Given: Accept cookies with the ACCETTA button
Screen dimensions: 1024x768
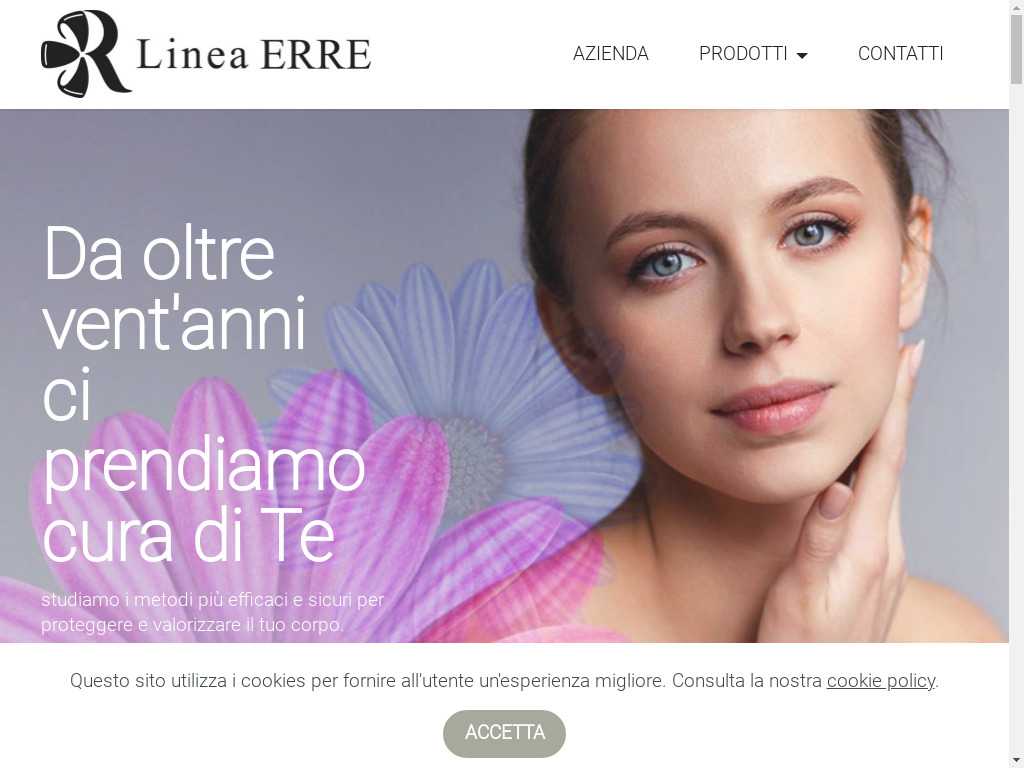Looking at the screenshot, I should [x=504, y=733].
